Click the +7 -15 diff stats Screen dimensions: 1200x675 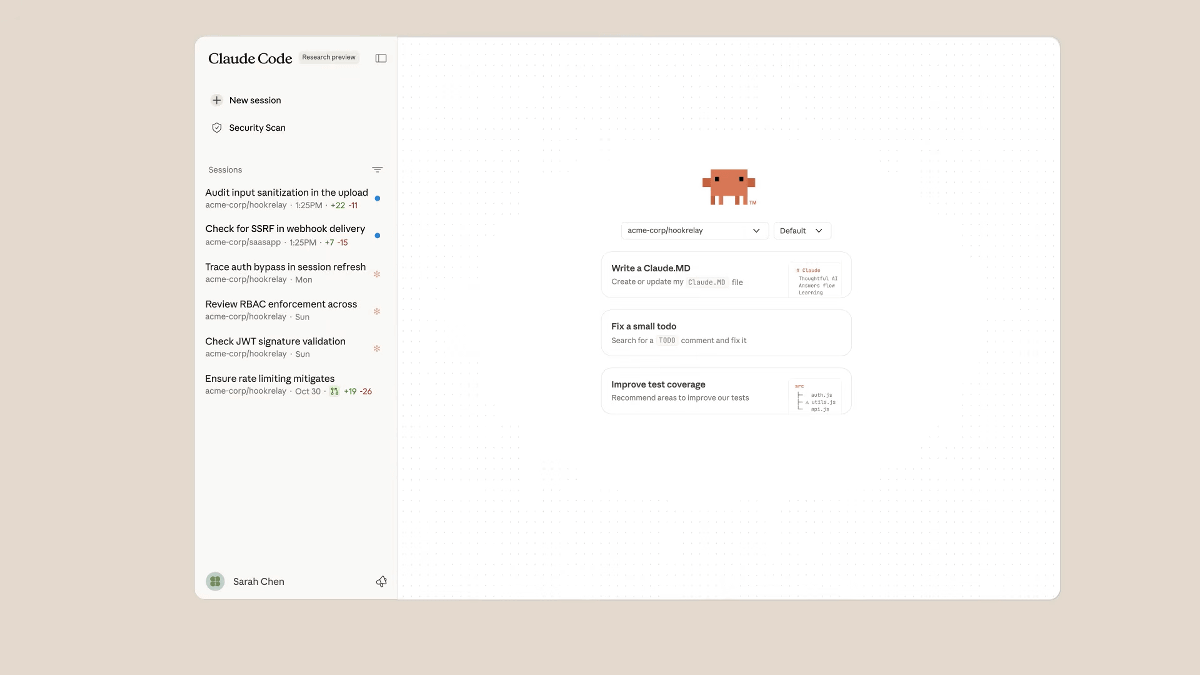coord(336,242)
